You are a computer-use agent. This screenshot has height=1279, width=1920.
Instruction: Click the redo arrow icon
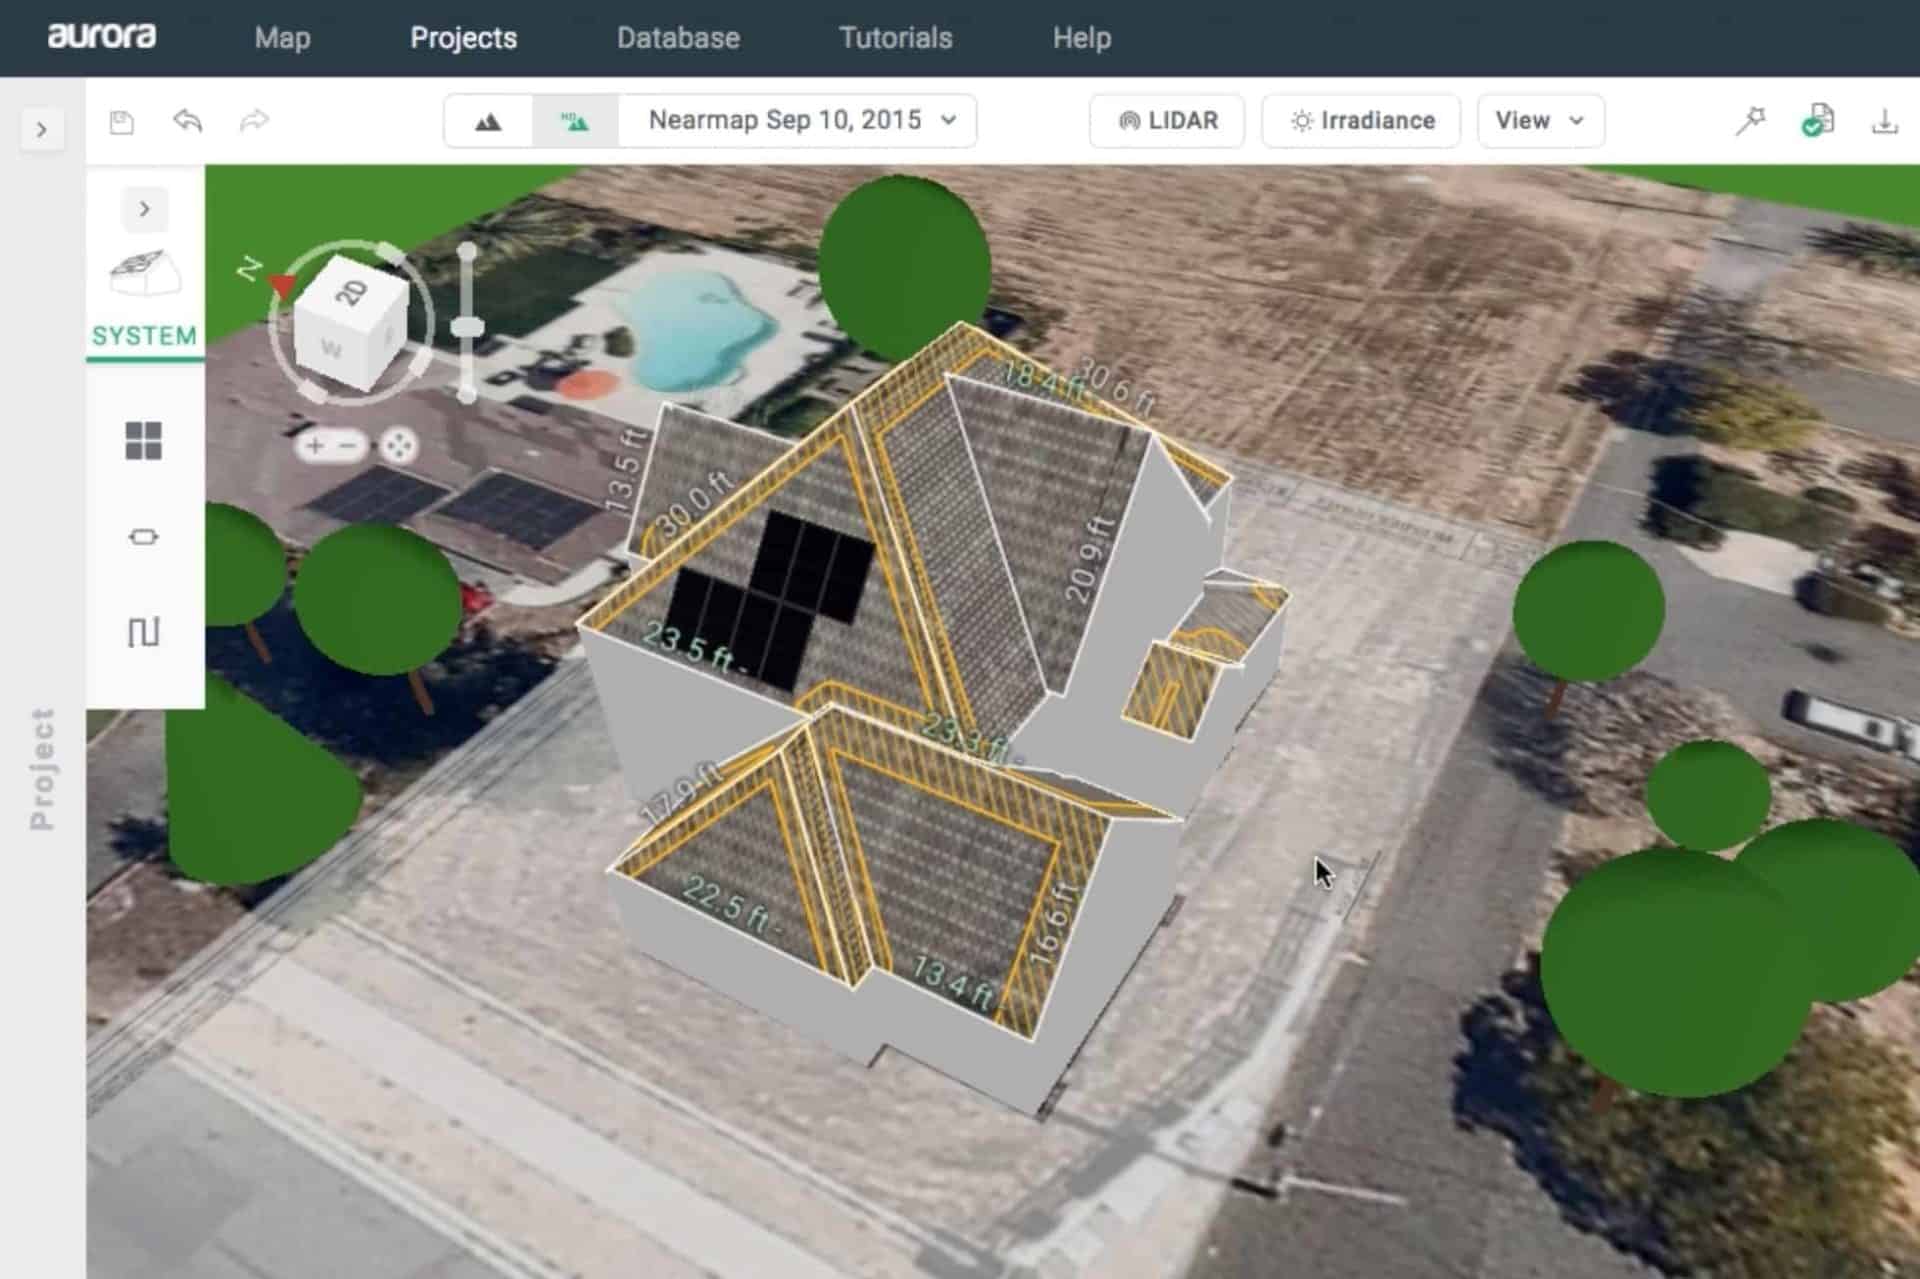[x=254, y=121]
